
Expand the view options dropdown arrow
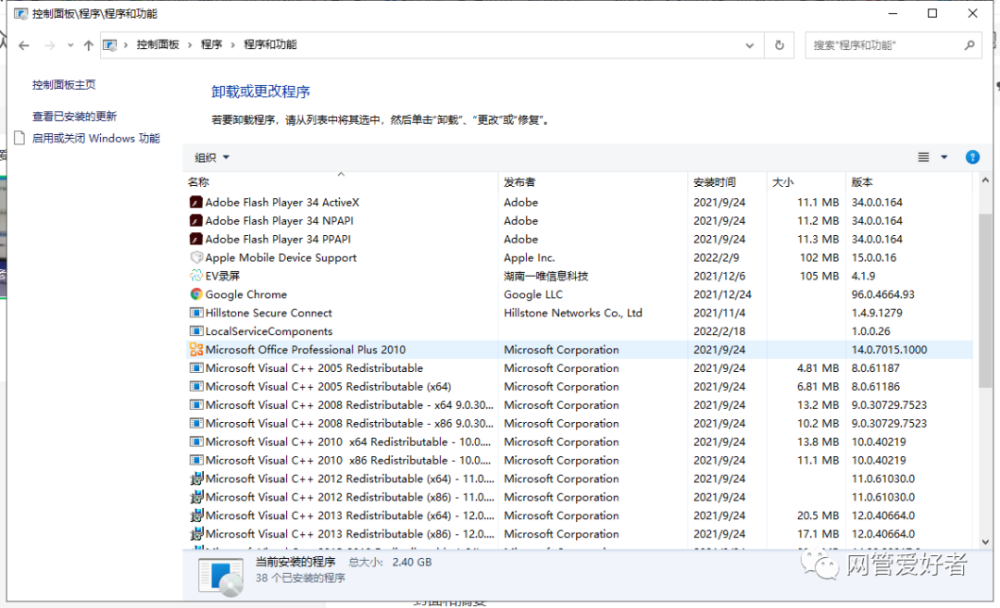(x=944, y=158)
